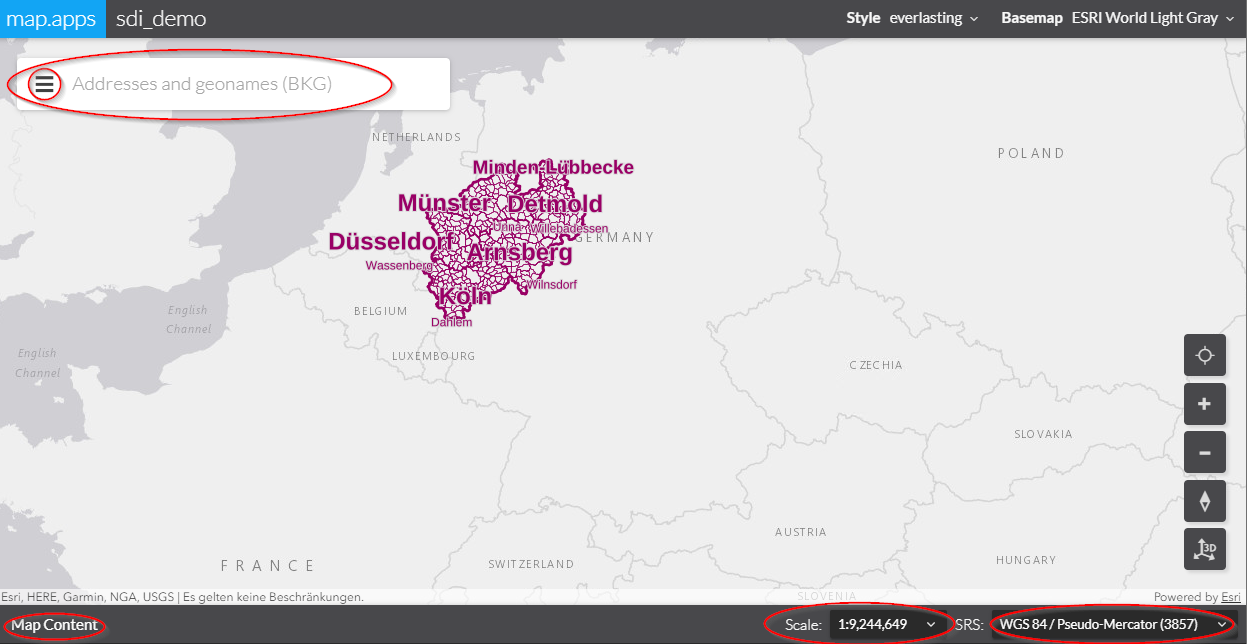Reset map orientation with compass icon
Viewport: 1247px width, 644px height.
point(1204,501)
